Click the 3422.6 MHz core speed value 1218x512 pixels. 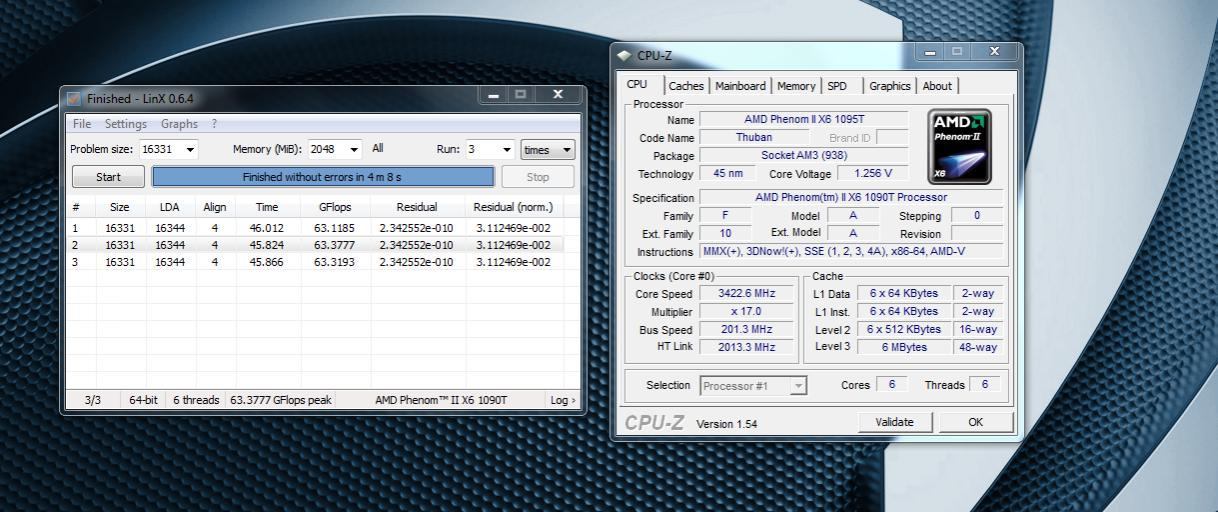(746, 294)
